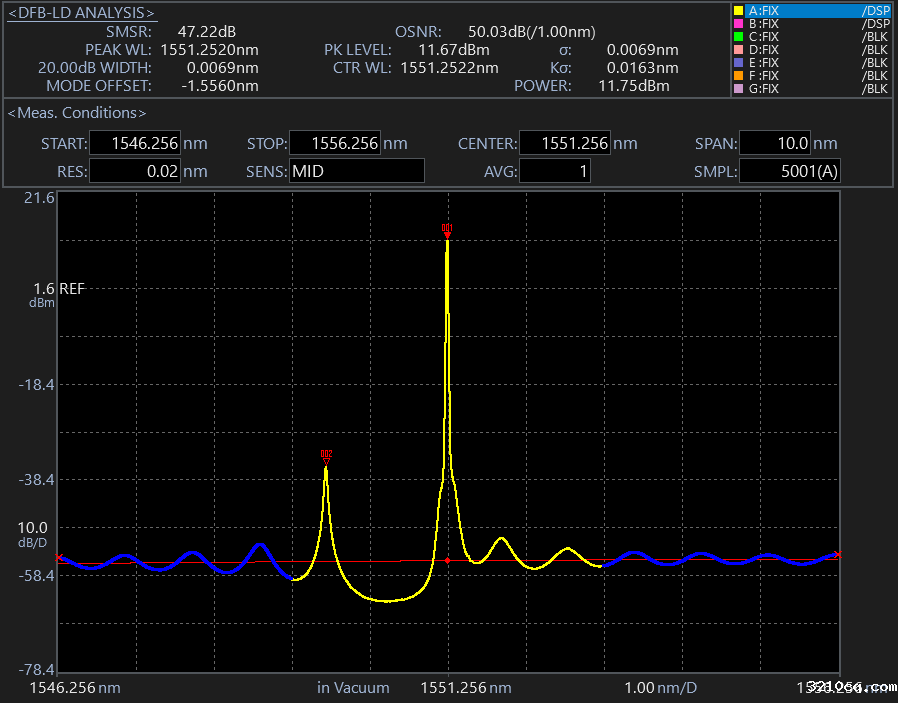Click the red diamond marker below main peak
Viewport: 898px width, 703px height.
tap(447, 560)
